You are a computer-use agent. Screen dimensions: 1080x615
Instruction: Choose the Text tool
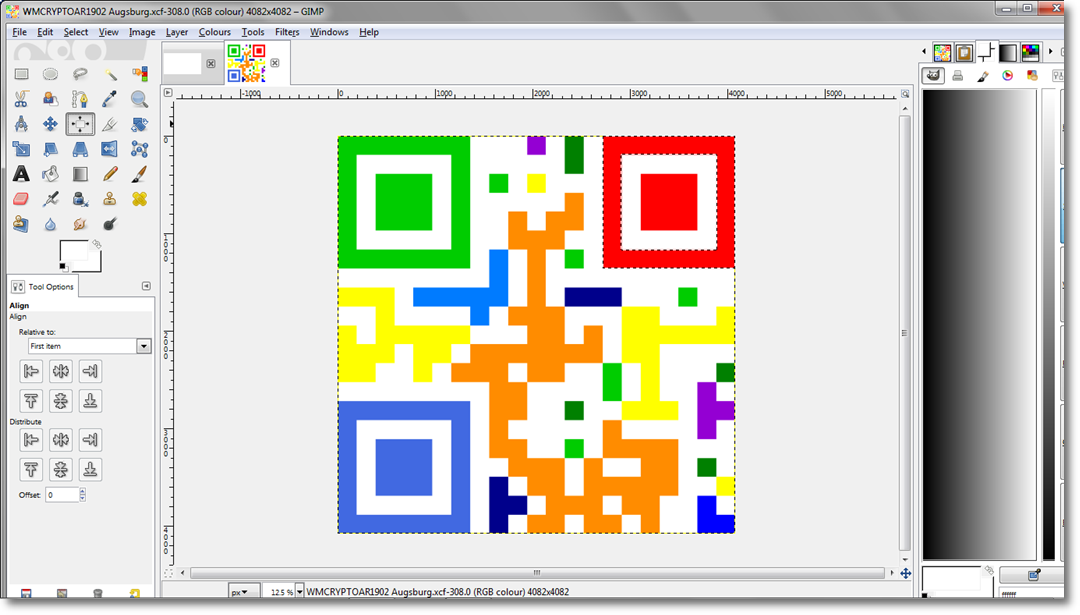(21, 174)
